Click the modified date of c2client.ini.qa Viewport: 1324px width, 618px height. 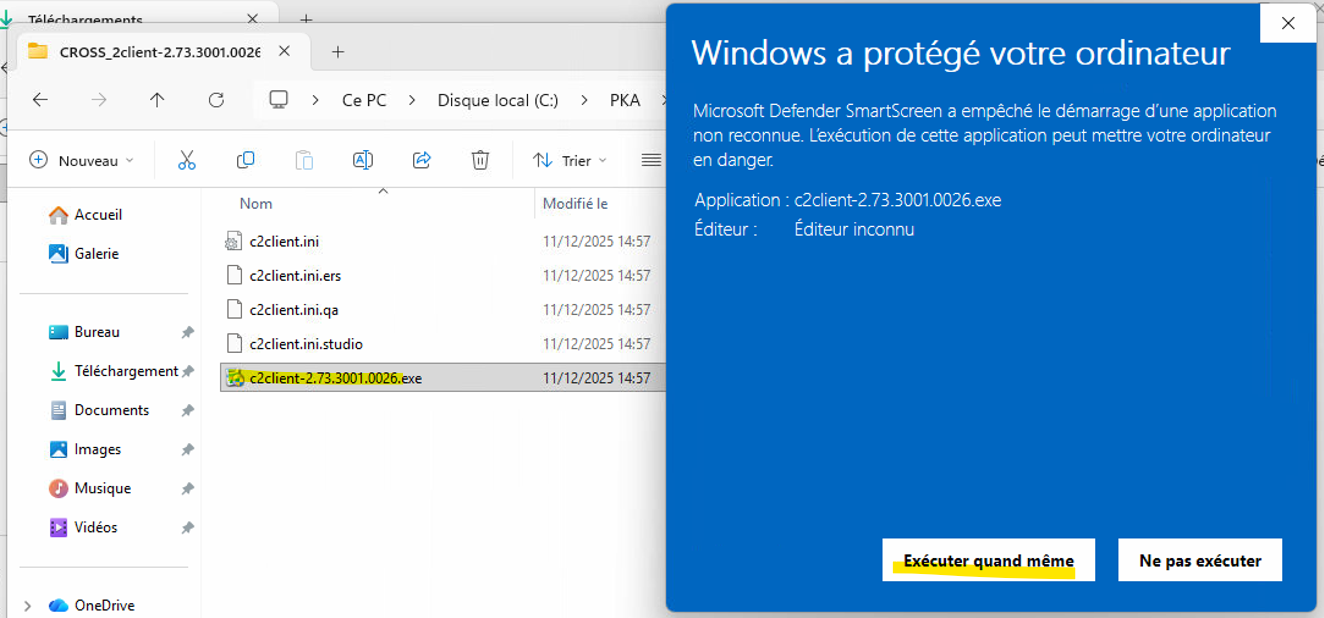click(x=597, y=309)
